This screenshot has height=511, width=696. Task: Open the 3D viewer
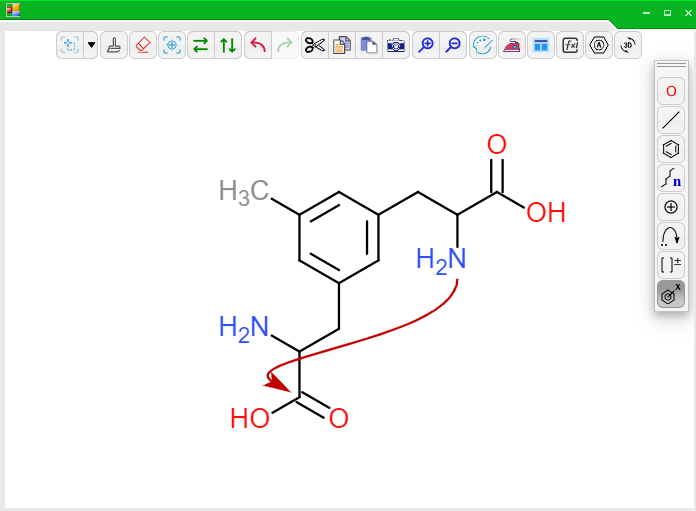pyautogui.click(x=628, y=45)
